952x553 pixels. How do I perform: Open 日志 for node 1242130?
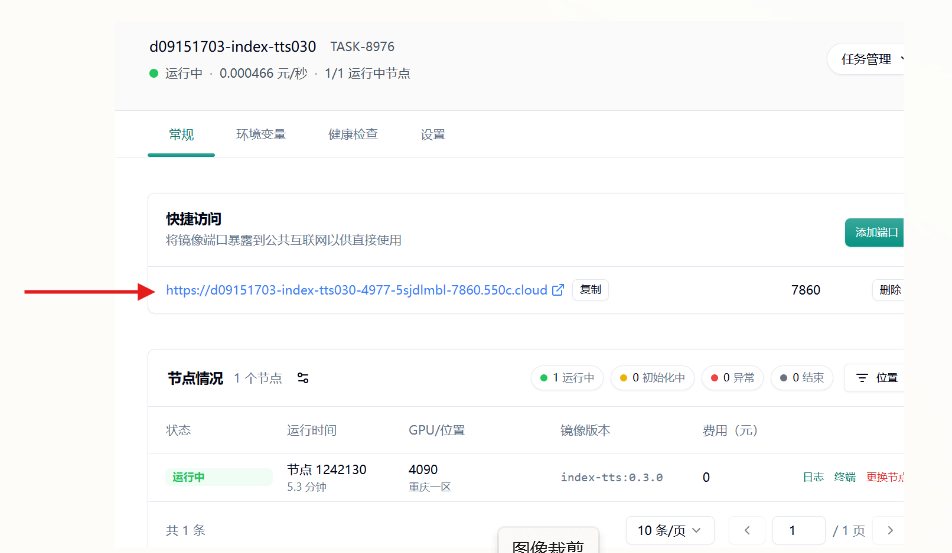[x=813, y=477]
